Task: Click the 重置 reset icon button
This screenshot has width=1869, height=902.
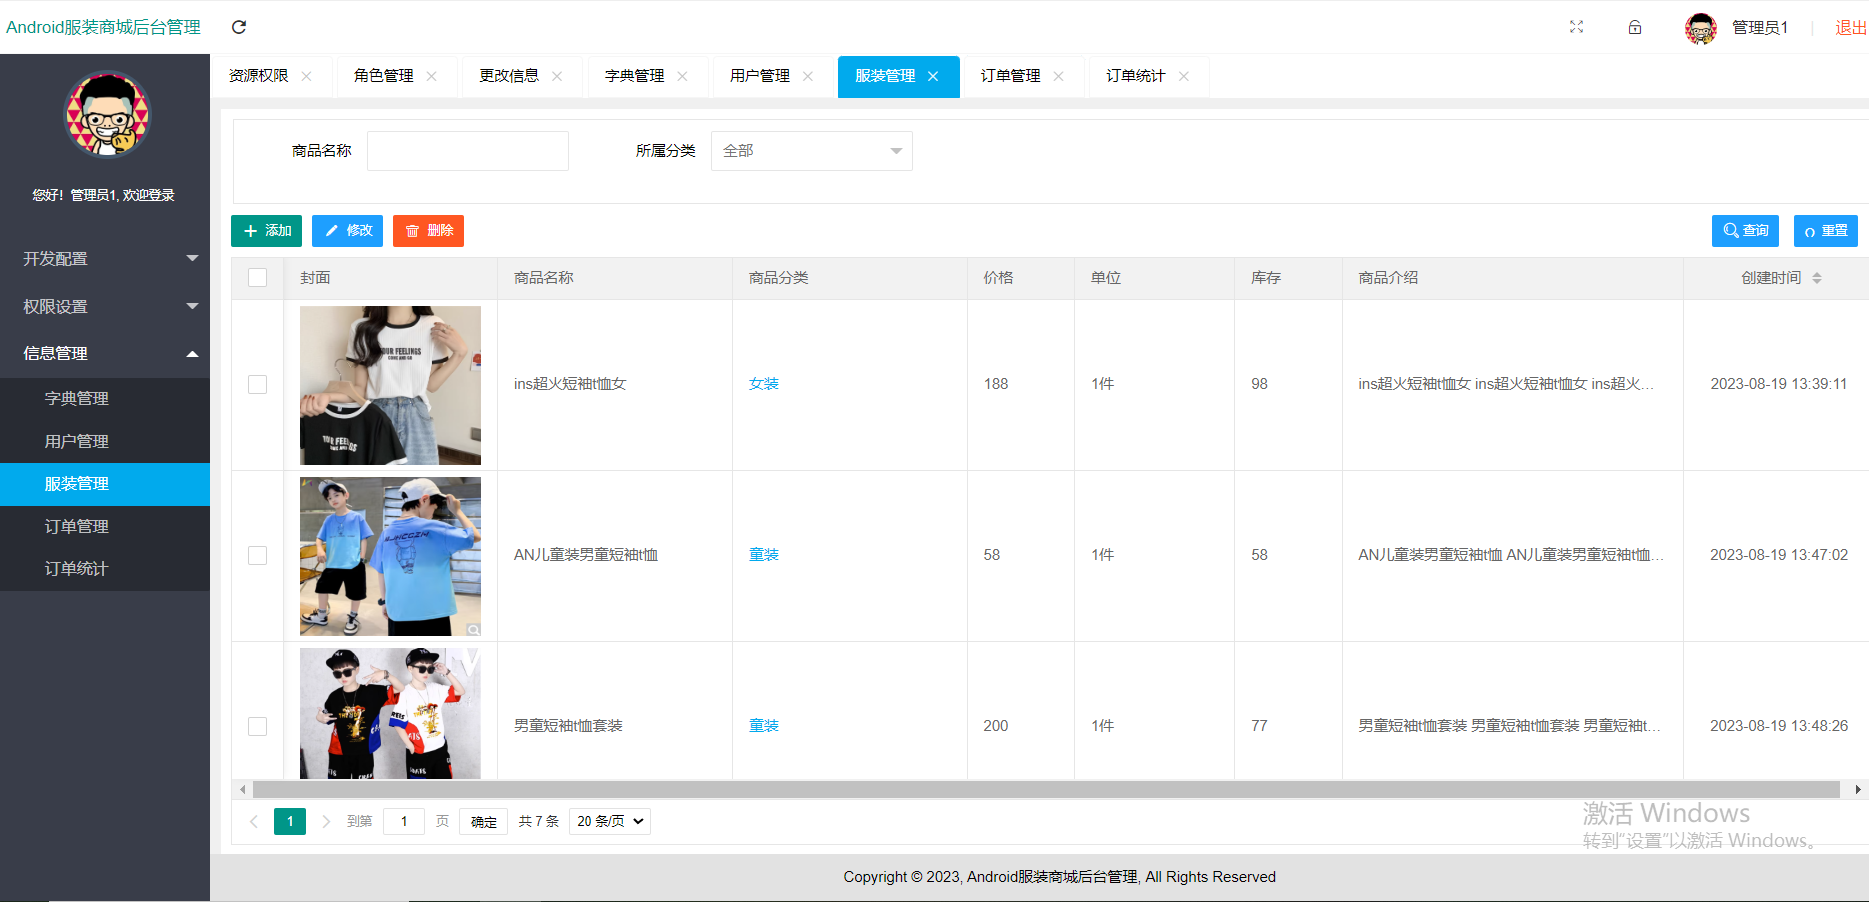Action: point(1825,231)
